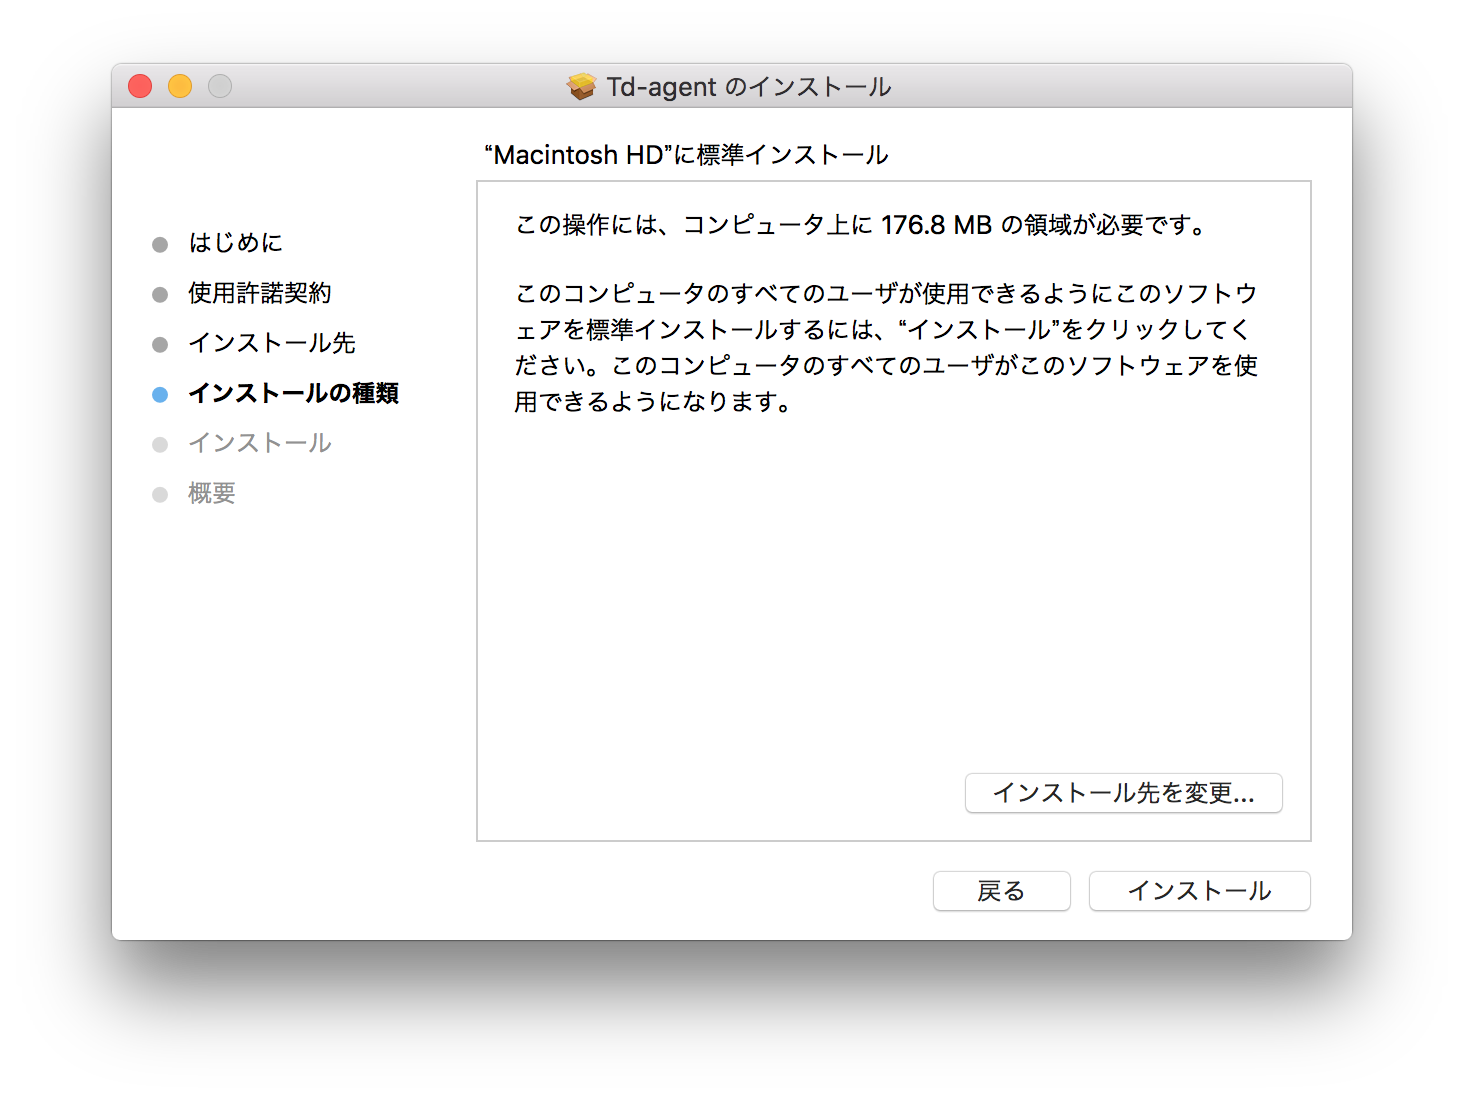The width and height of the screenshot is (1464, 1100).
Task: Click the dimmed インストール step in the sidebar
Action: coord(260,443)
